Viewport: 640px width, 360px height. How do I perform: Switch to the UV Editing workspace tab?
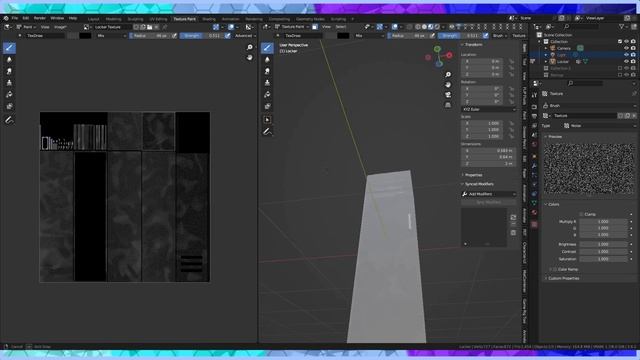[158, 19]
